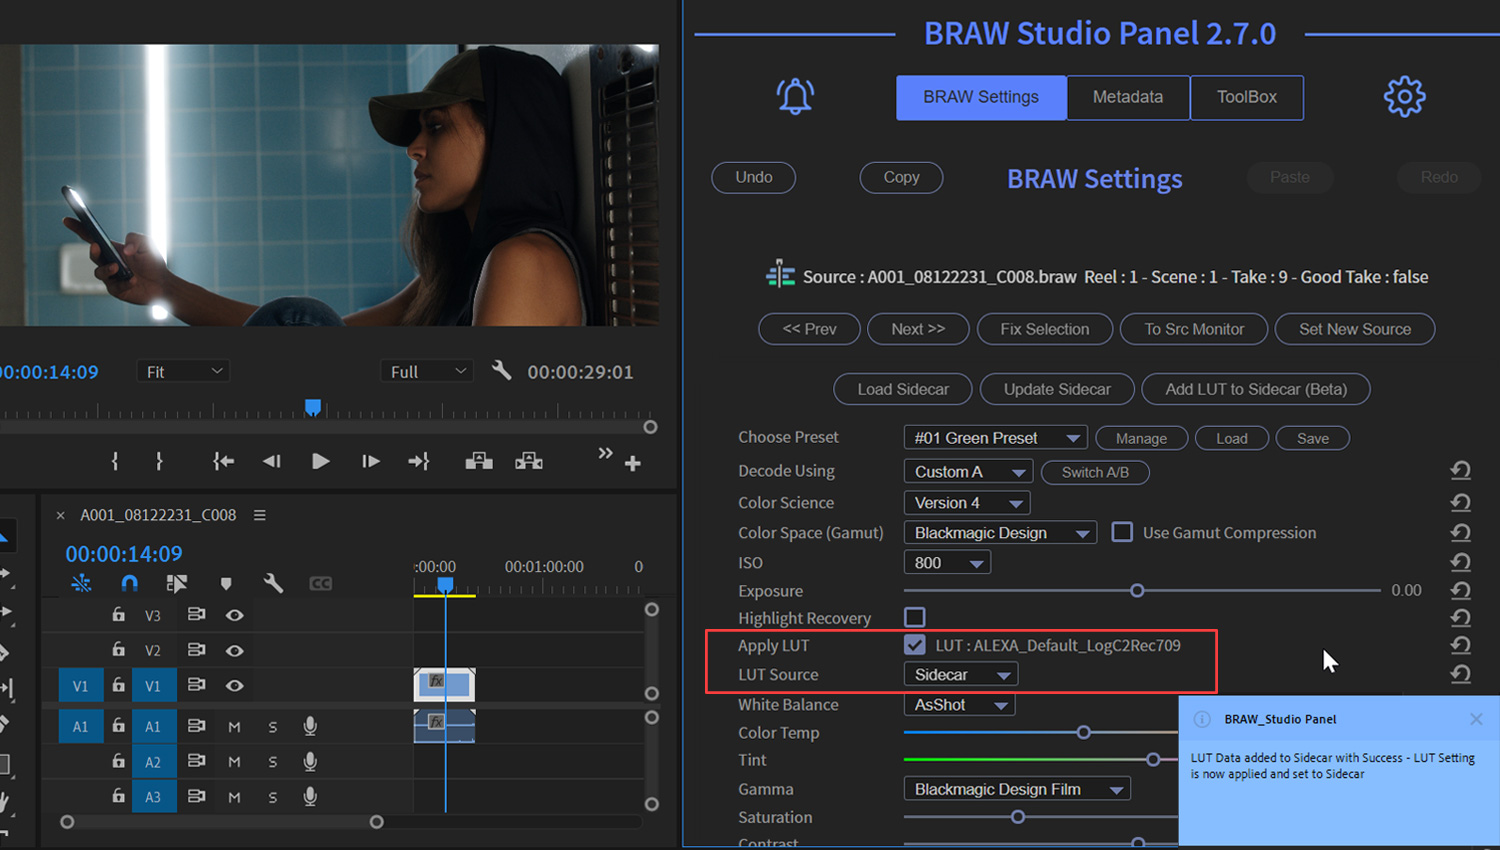Open BRAW Studio Panel settings gear
Image resolution: width=1500 pixels, height=850 pixels.
(1404, 96)
